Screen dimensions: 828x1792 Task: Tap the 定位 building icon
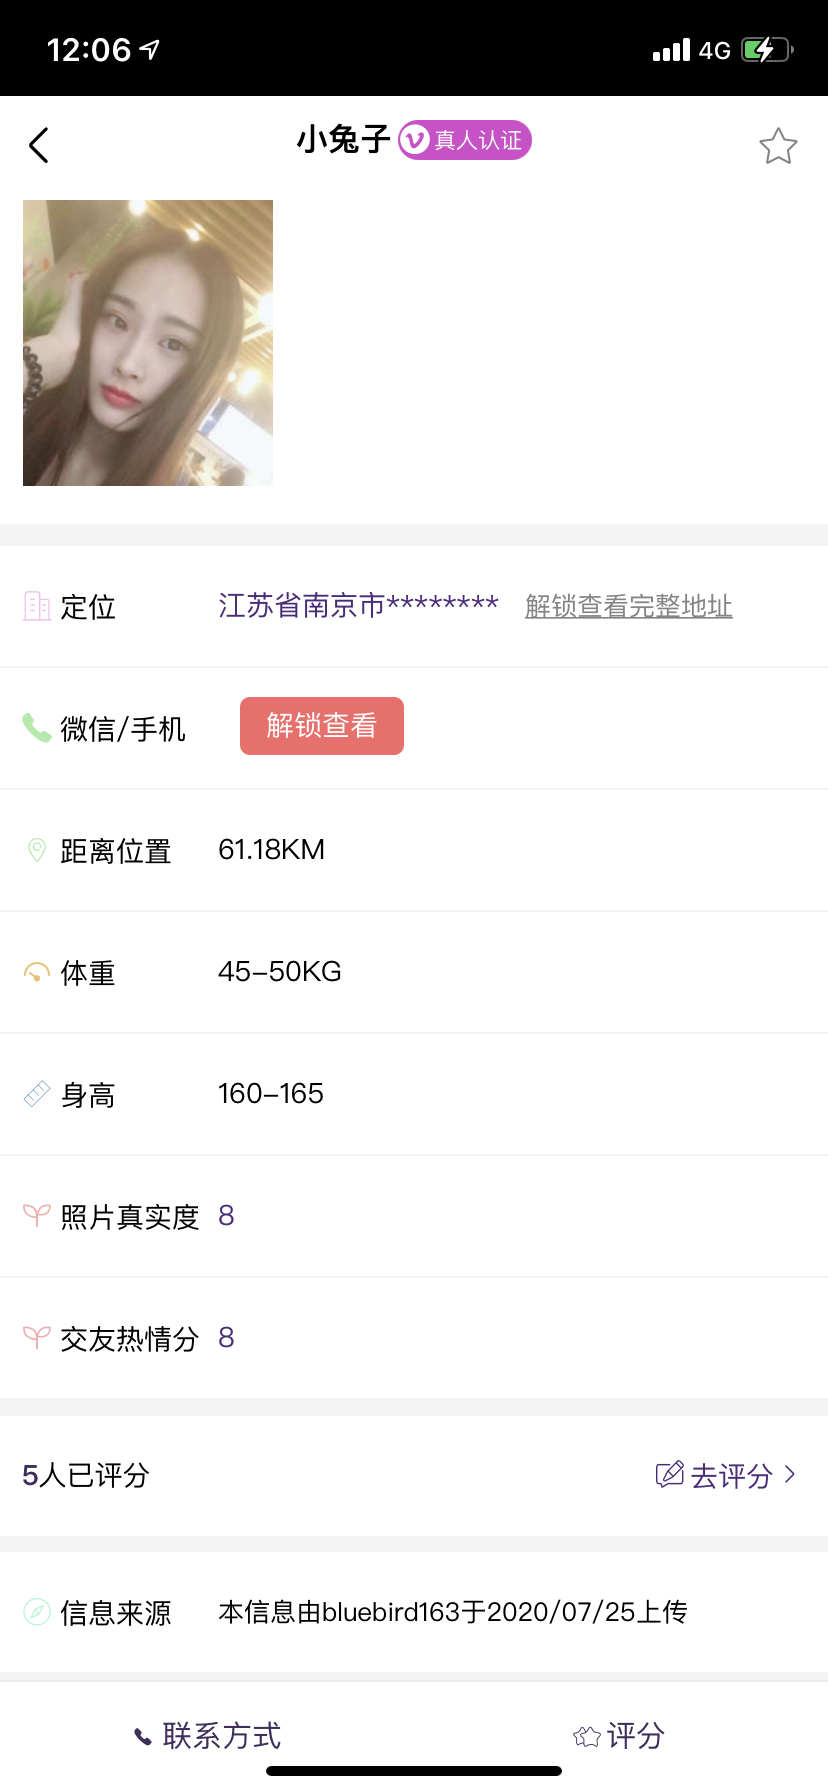point(37,606)
